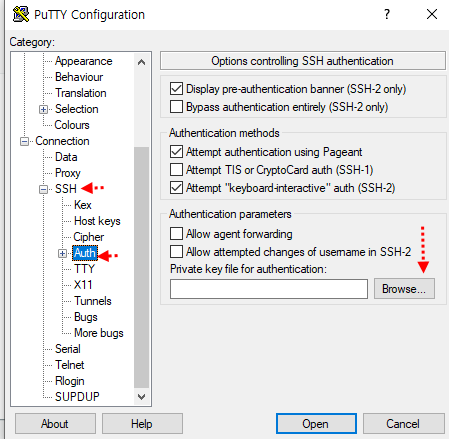
Task: Open Host keys settings
Action: (x=97, y=221)
